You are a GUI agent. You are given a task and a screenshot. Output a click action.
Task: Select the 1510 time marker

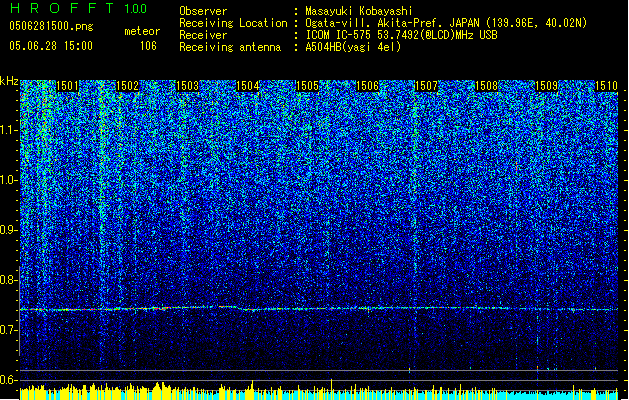point(606,86)
